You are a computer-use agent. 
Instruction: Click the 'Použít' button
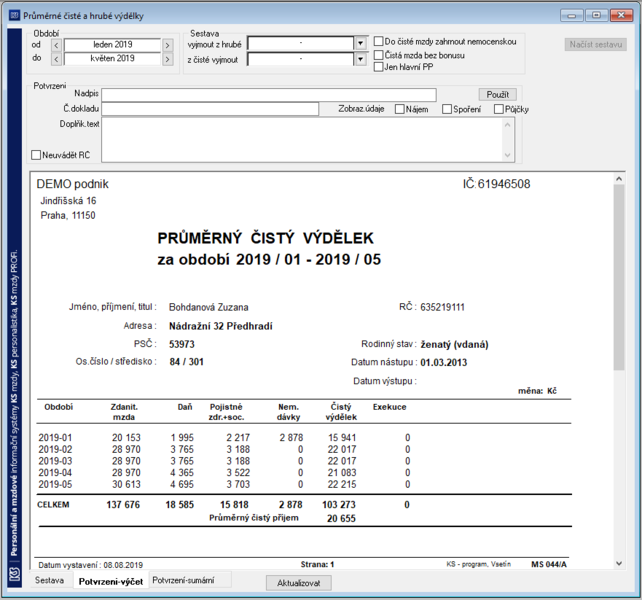(x=497, y=95)
